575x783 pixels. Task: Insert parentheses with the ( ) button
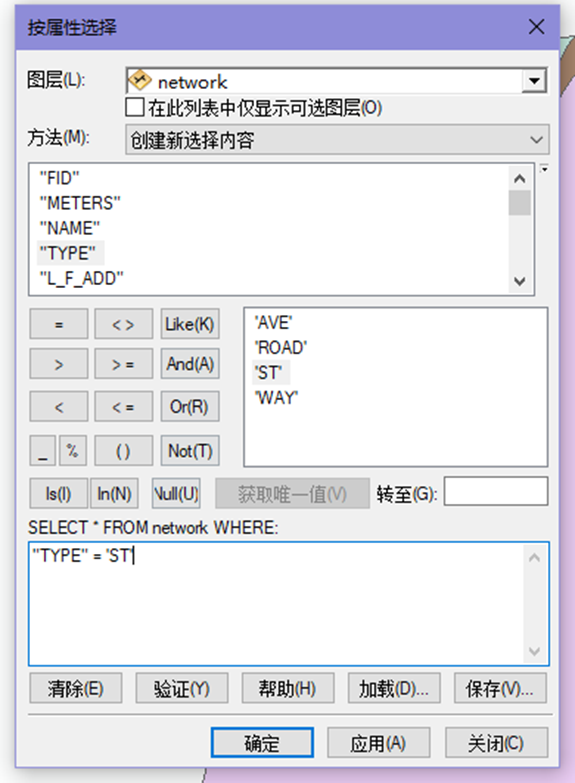(x=123, y=450)
